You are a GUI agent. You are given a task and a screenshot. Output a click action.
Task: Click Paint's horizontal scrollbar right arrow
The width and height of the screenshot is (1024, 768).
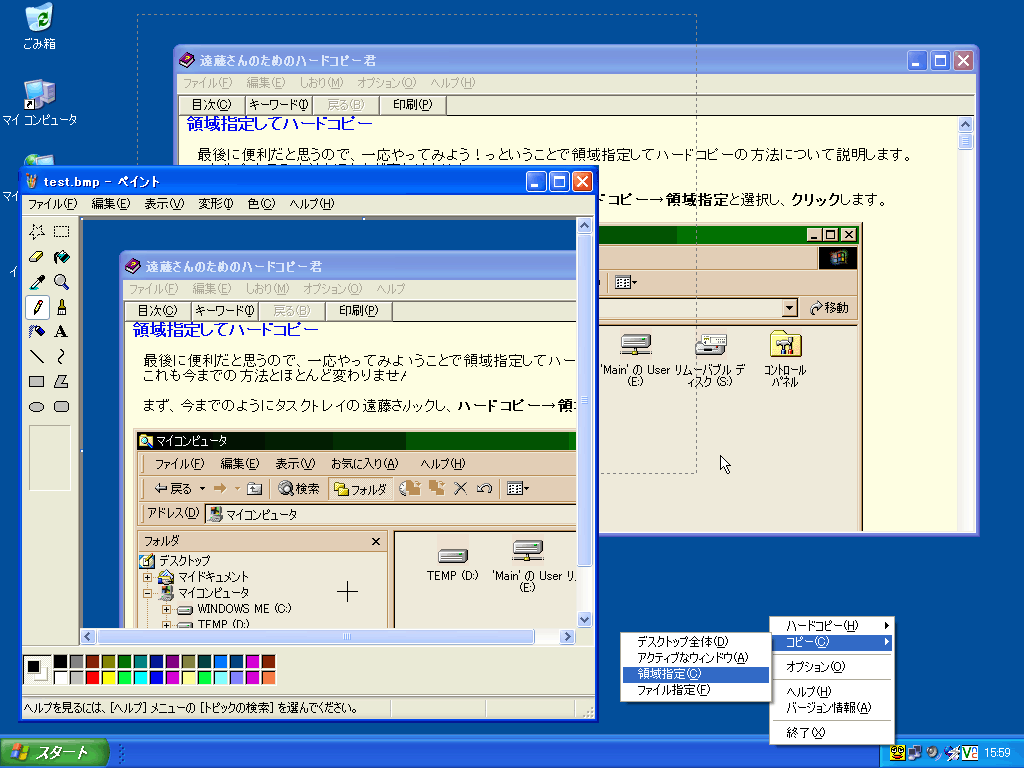tap(568, 636)
